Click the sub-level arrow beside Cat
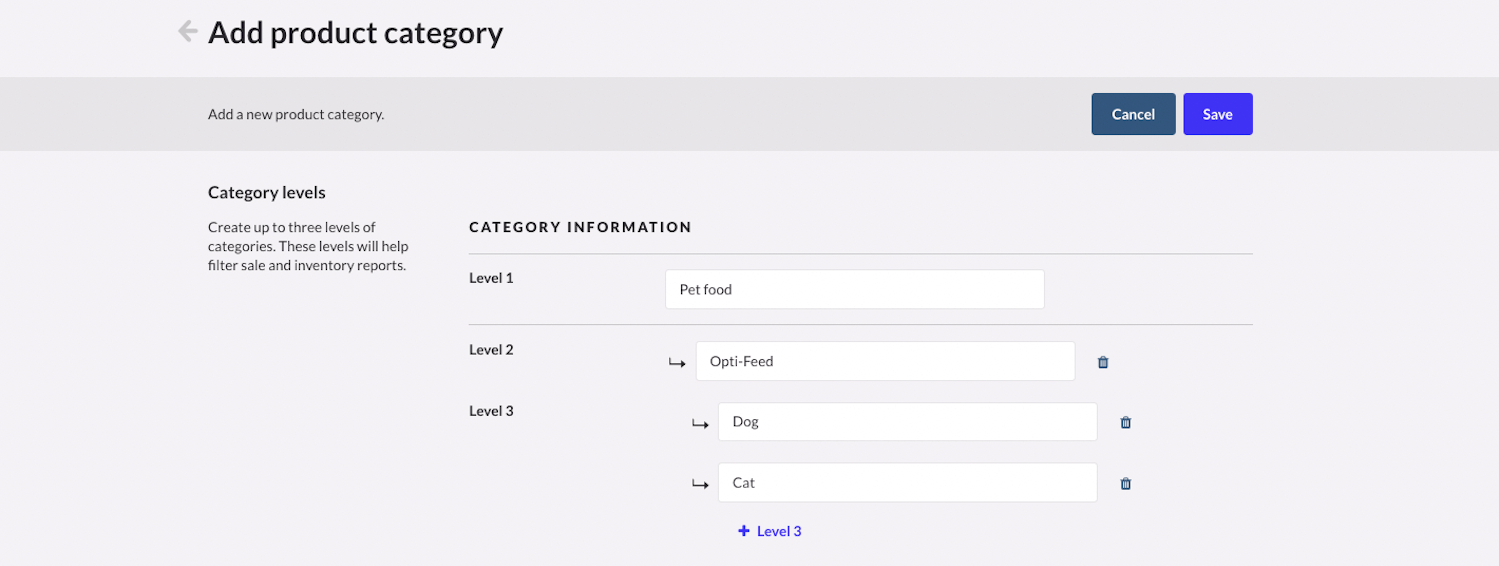Image resolution: width=1499 pixels, height=566 pixels. coord(700,484)
